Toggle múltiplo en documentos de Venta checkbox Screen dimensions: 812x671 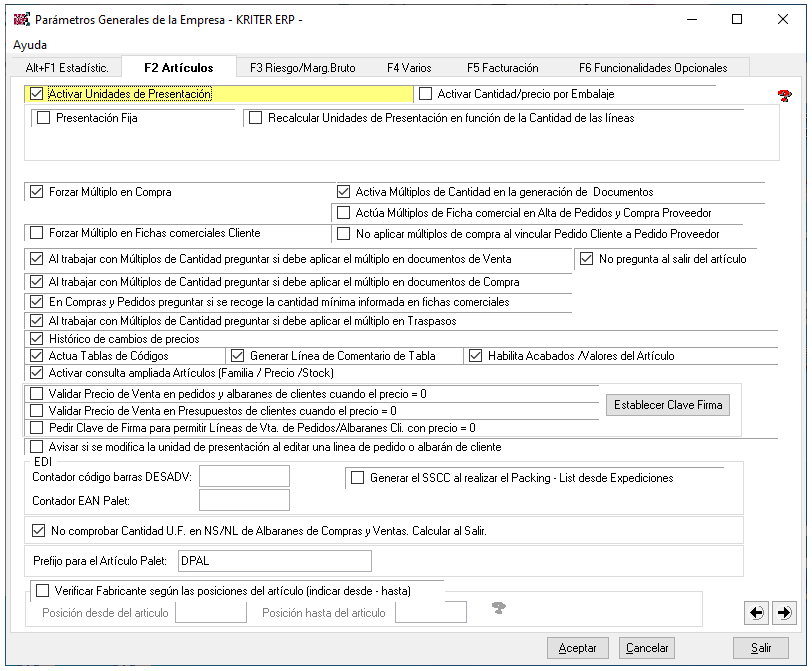pyautogui.click(x=36, y=259)
